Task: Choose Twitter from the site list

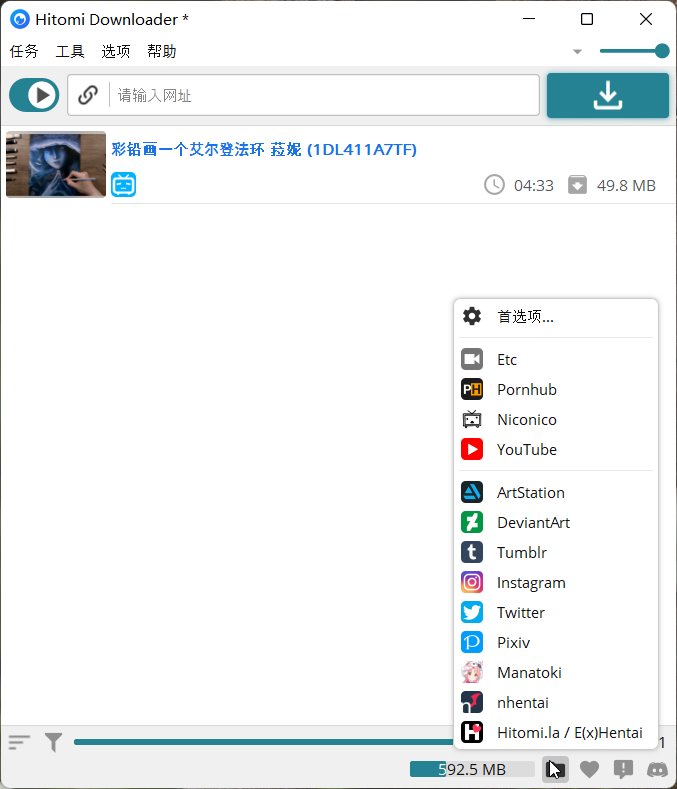Action: (520, 613)
